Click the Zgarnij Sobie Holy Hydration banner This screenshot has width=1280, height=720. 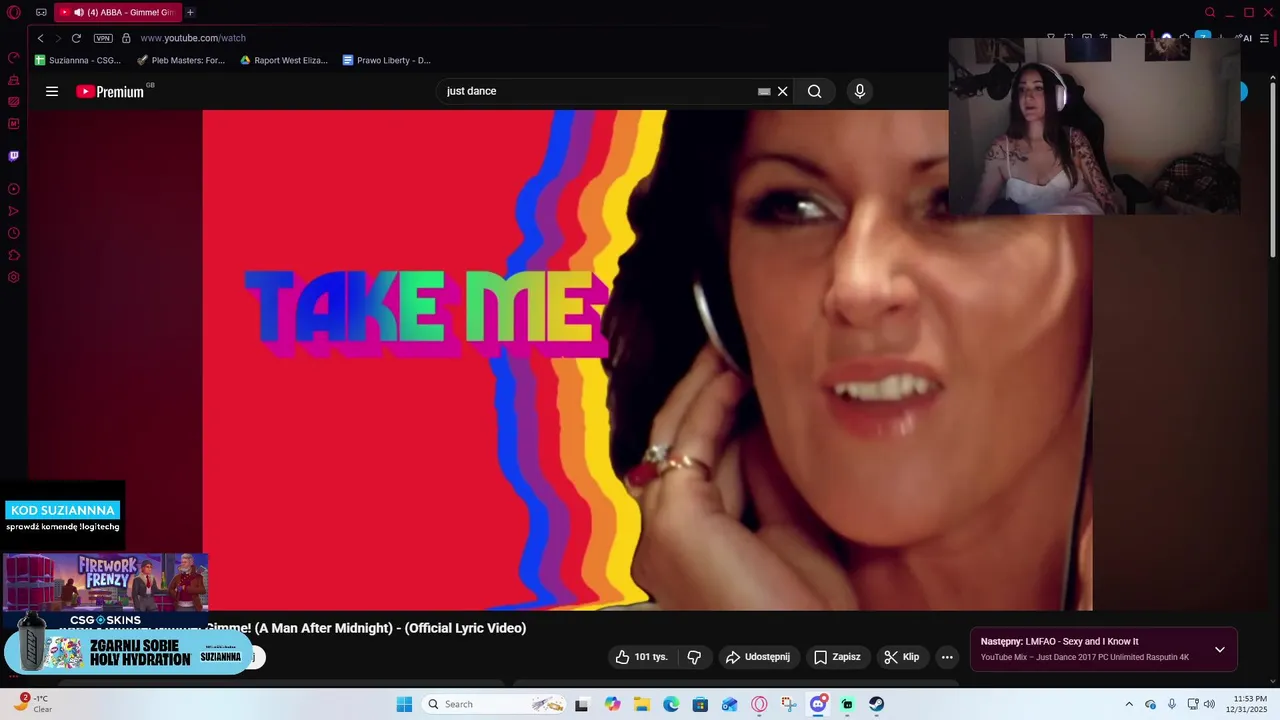(128, 652)
